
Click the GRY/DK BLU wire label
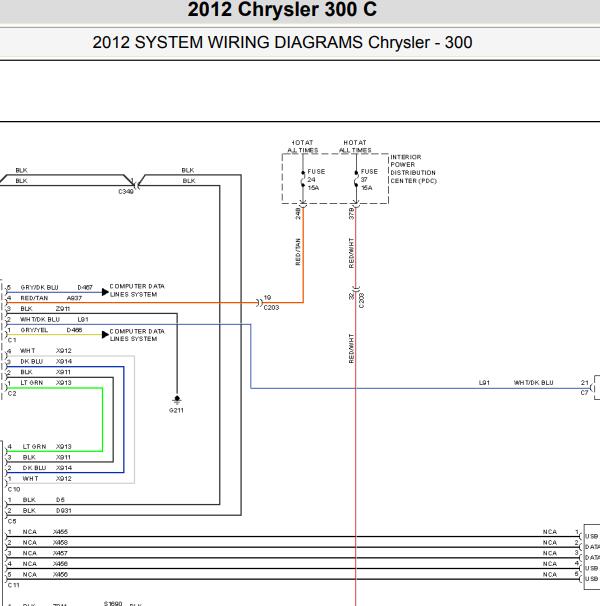coord(39,288)
